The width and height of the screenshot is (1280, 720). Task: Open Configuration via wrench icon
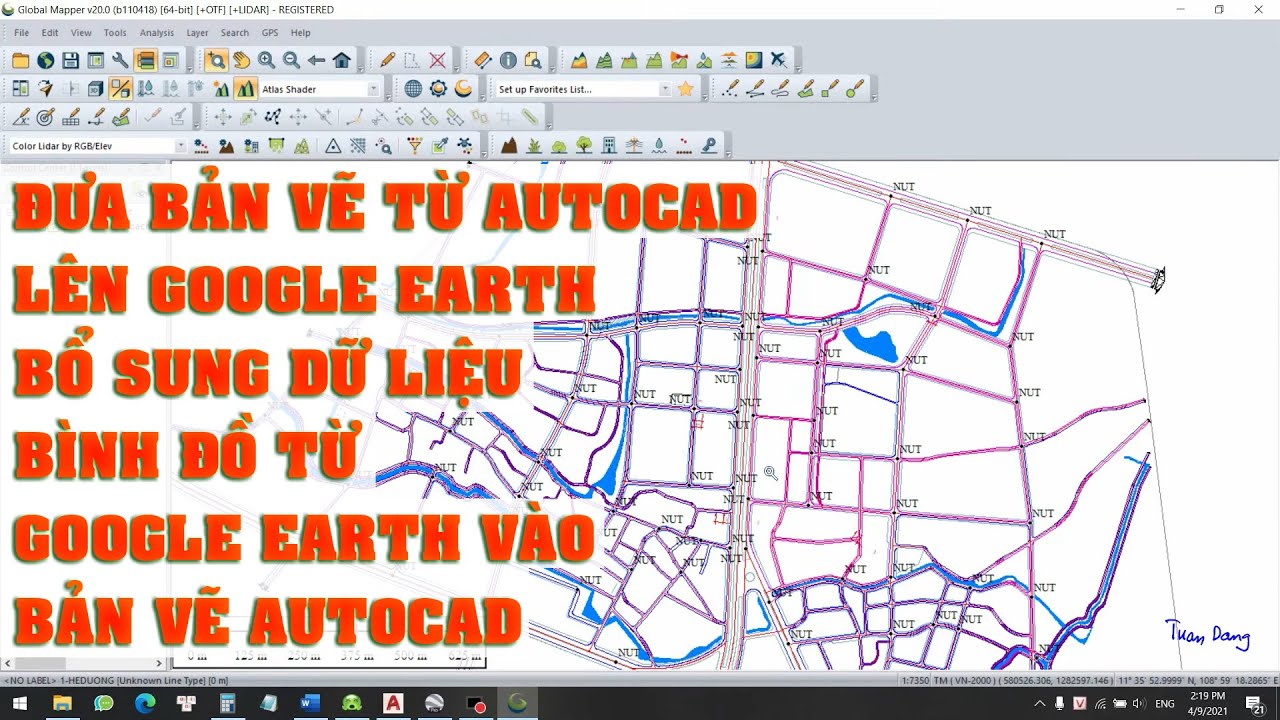coord(120,60)
